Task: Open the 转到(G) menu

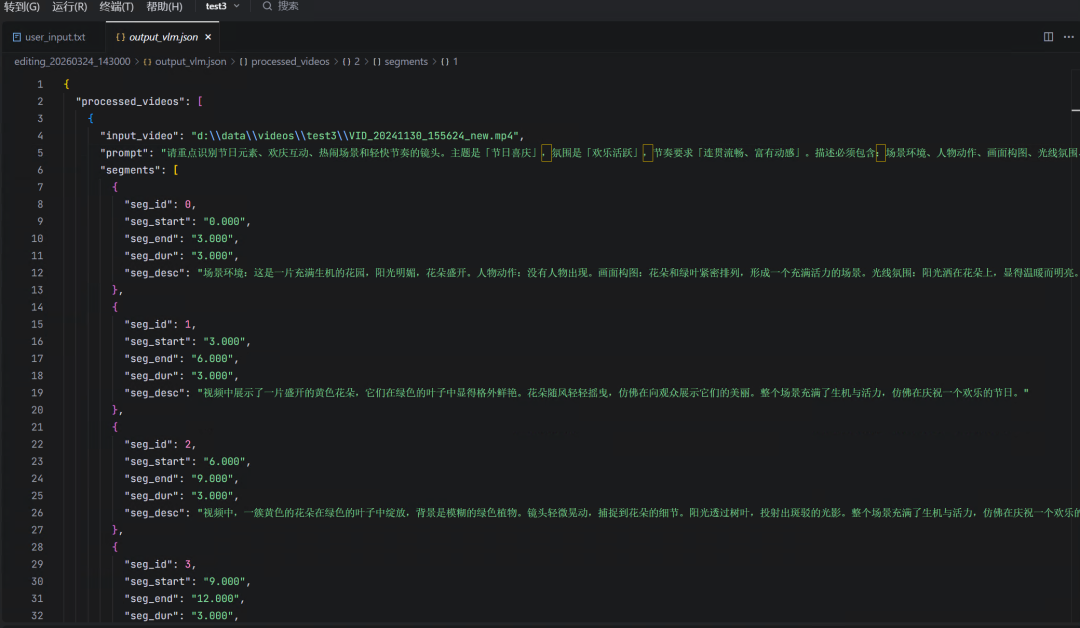Action: point(22,6)
